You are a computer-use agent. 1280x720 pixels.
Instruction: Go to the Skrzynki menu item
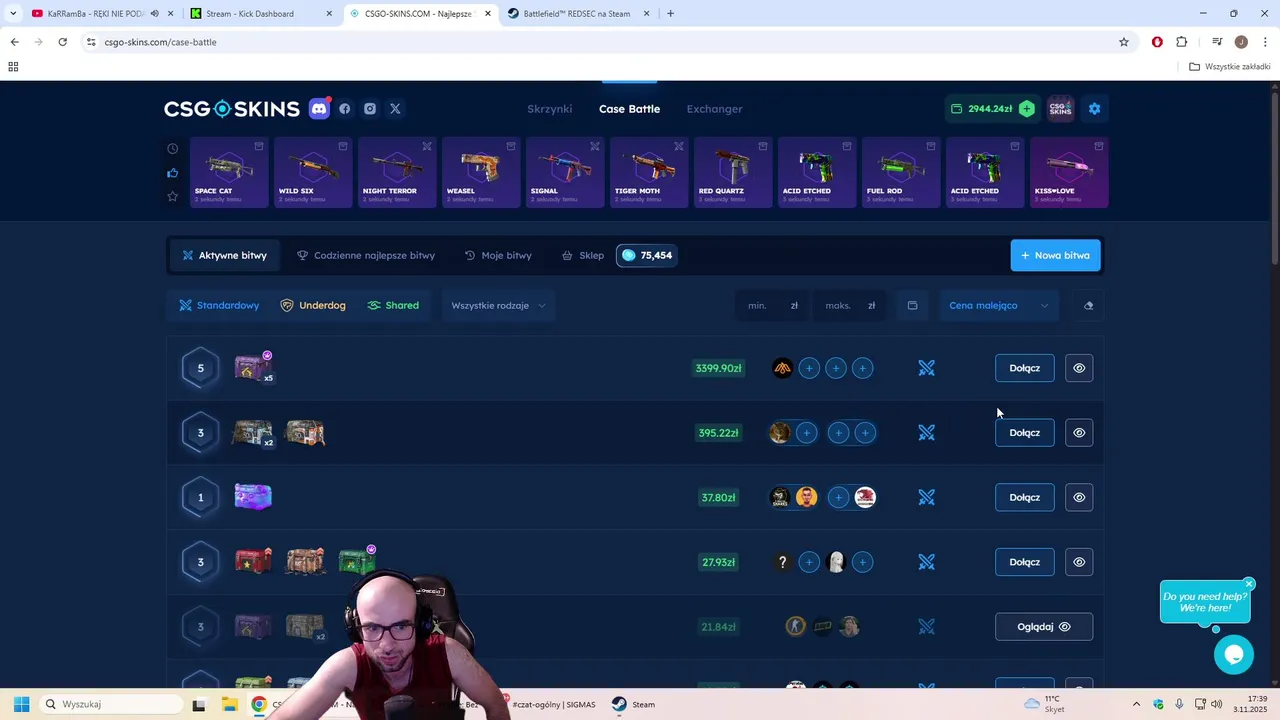(x=550, y=109)
